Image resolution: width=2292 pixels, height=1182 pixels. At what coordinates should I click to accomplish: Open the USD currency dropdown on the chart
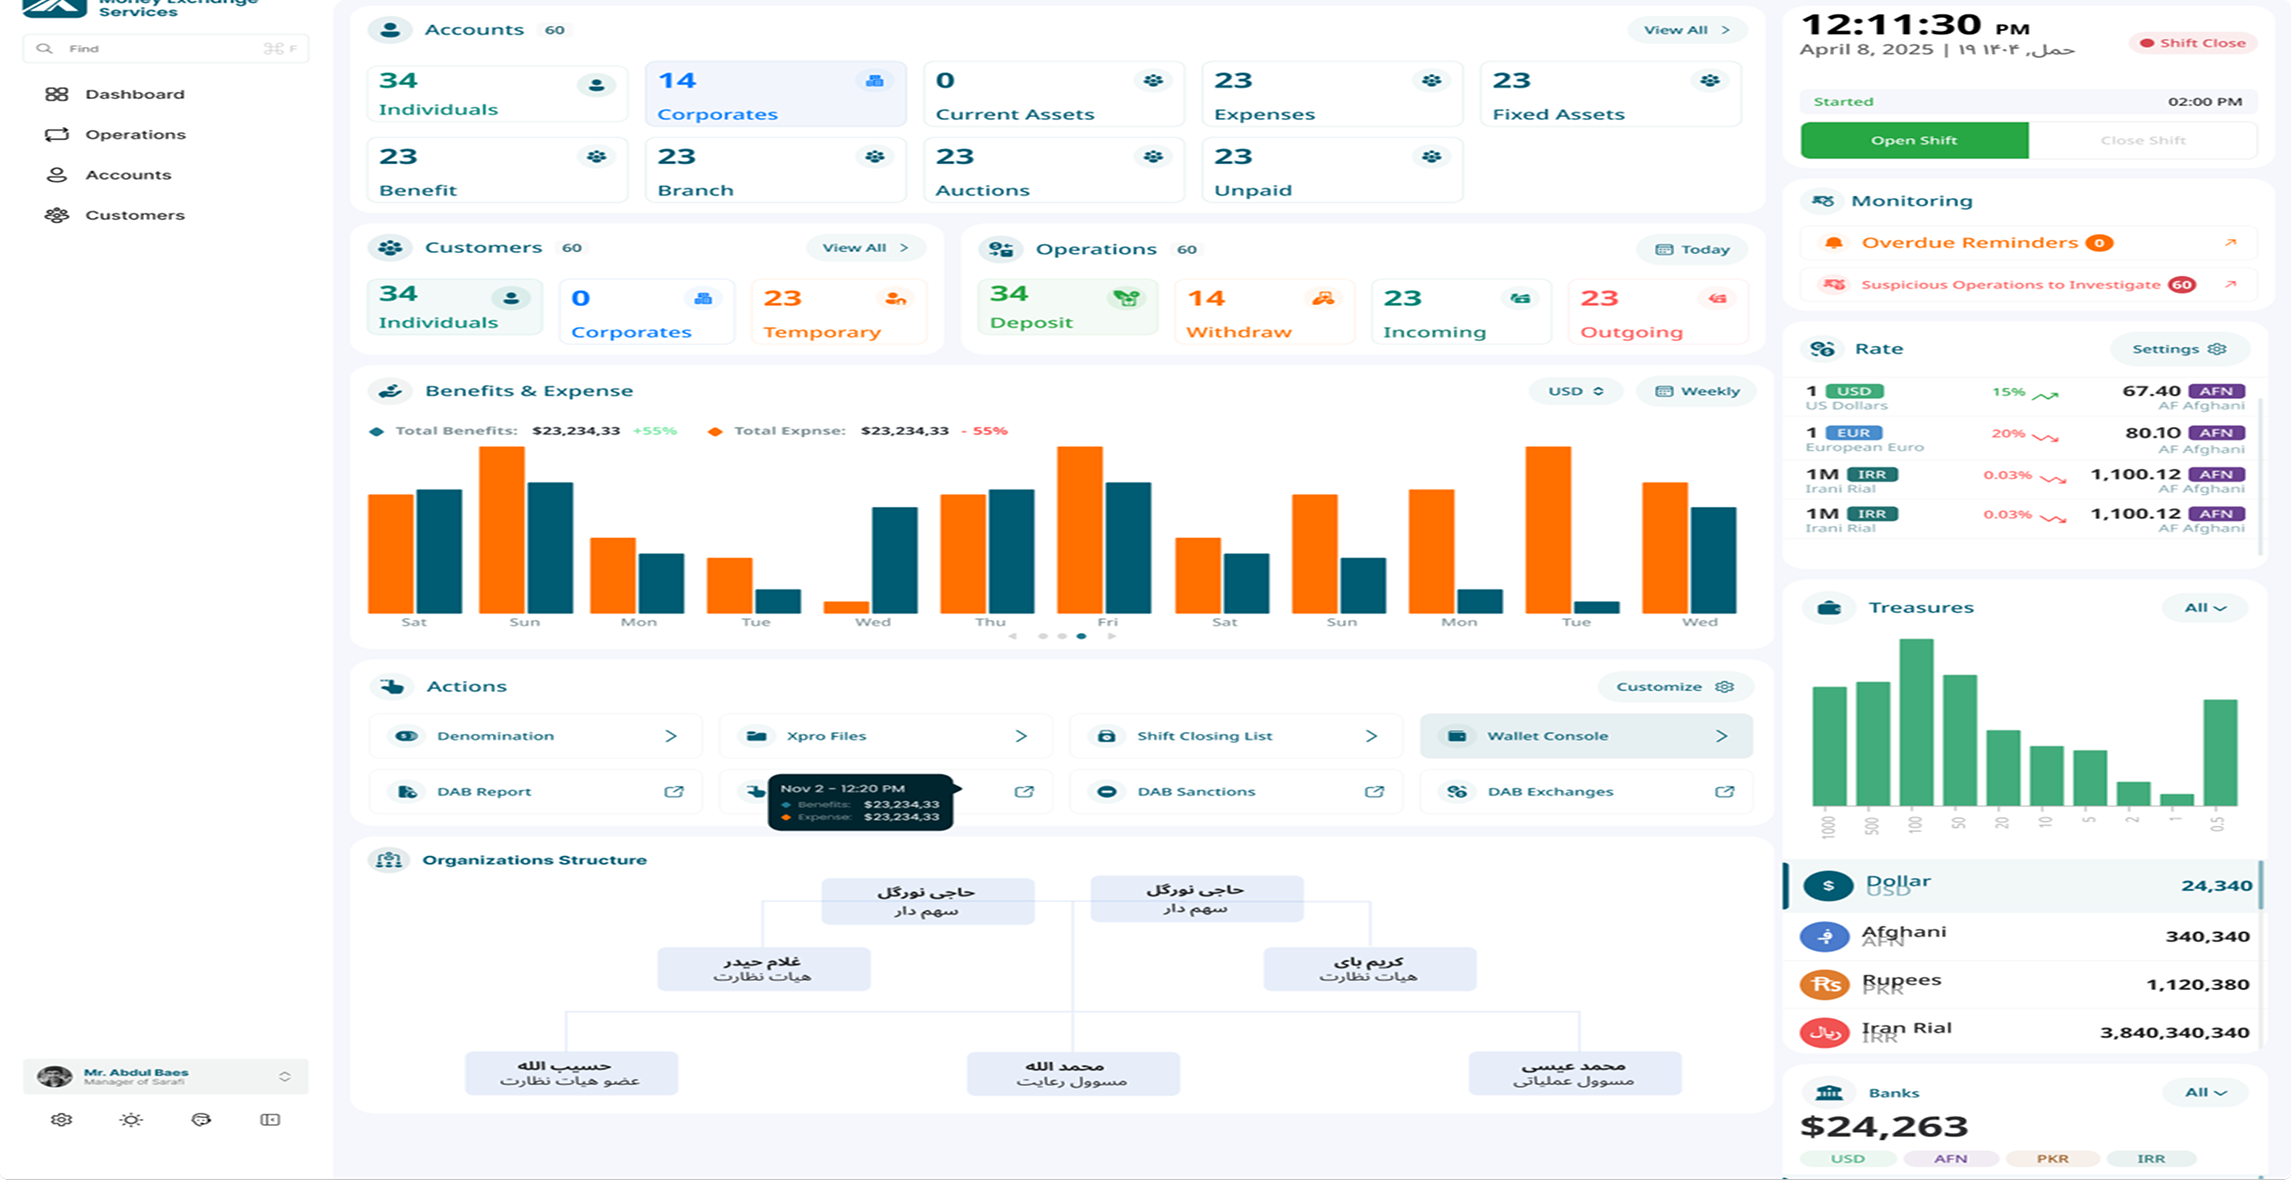coord(1575,391)
